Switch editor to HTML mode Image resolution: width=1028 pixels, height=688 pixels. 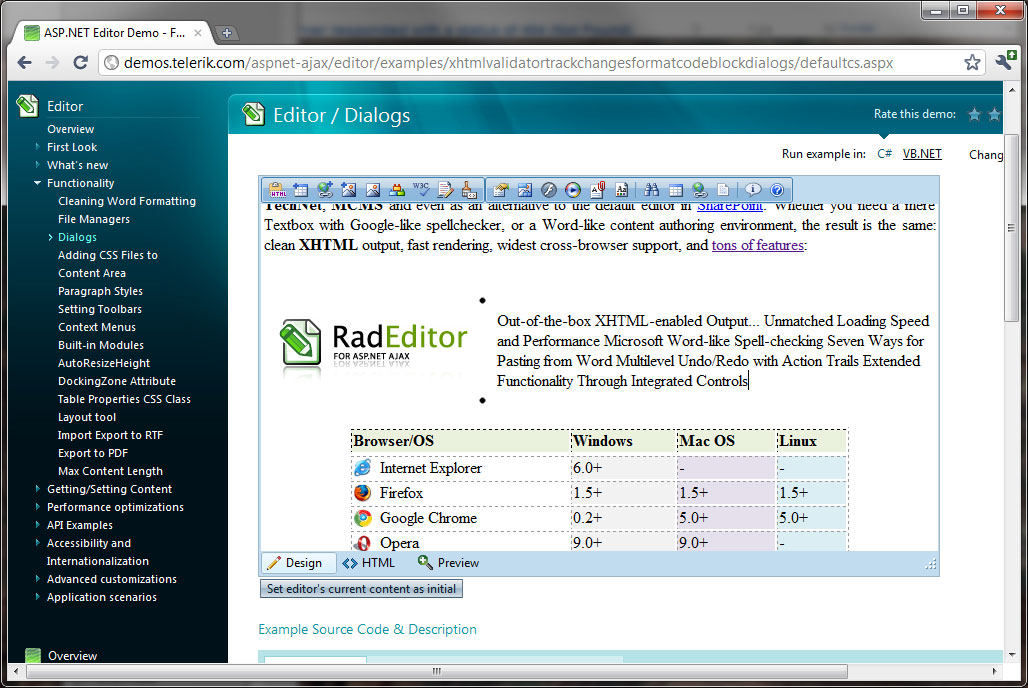coord(368,563)
